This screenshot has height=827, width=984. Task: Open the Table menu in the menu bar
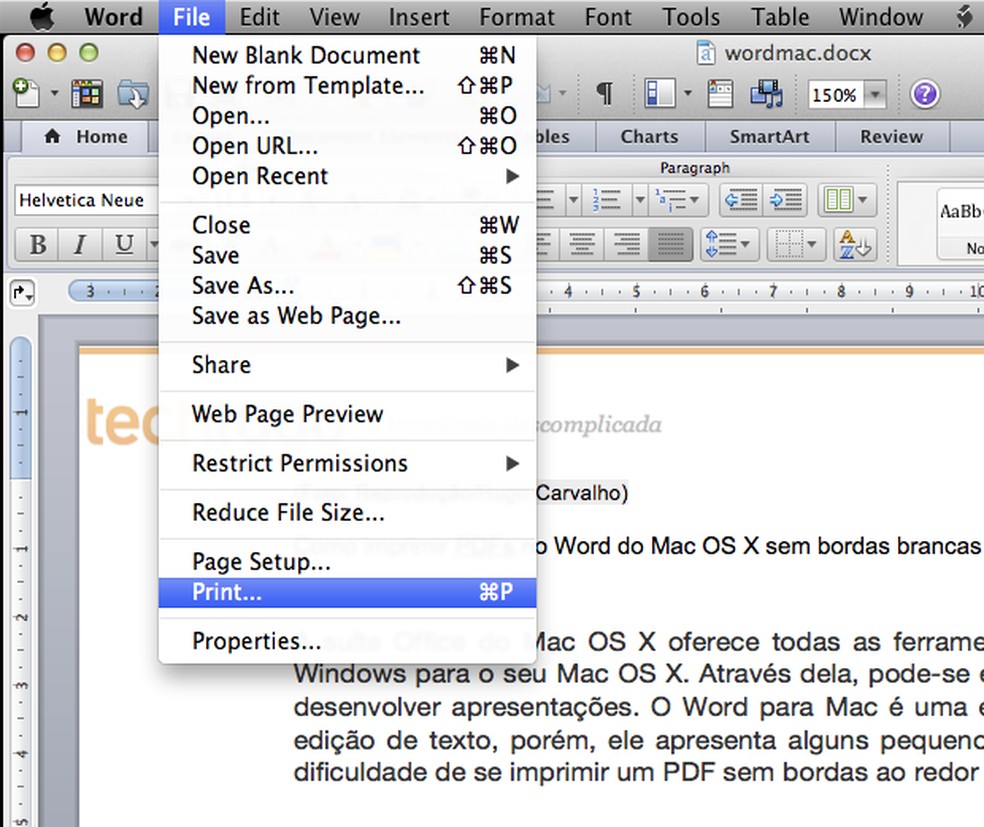pos(779,17)
